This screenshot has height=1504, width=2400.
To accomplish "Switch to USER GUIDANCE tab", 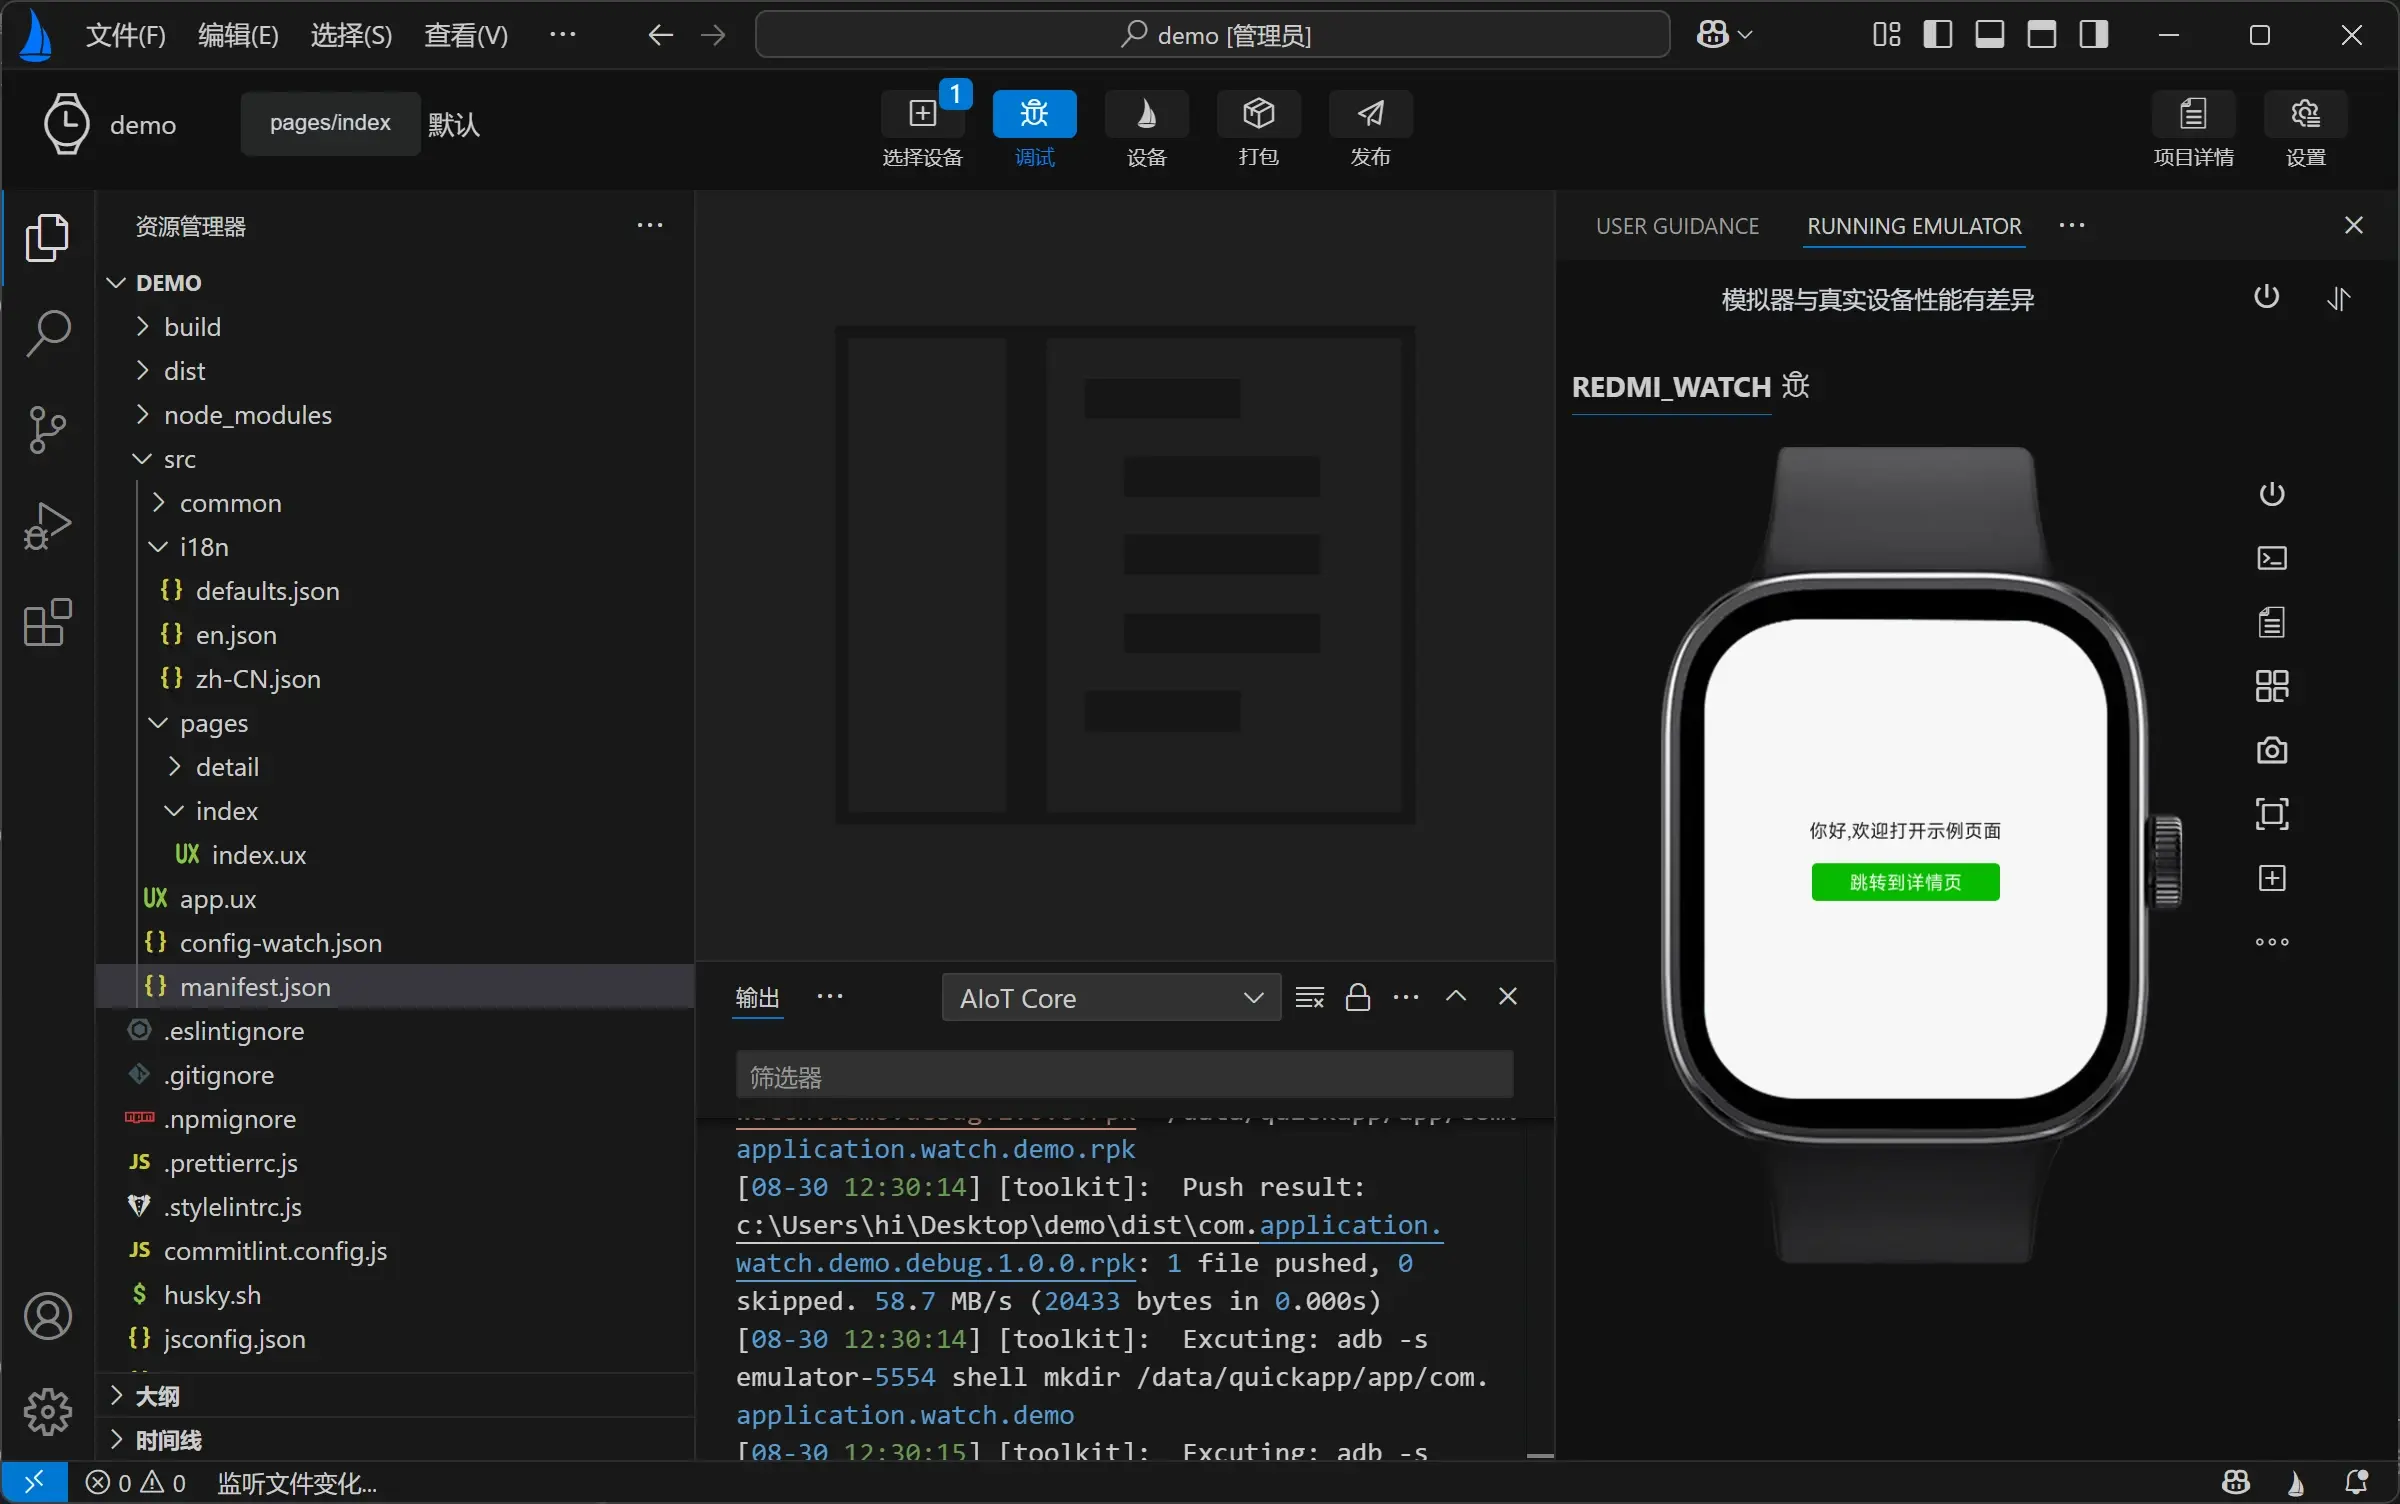I will (x=1677, y=226).
